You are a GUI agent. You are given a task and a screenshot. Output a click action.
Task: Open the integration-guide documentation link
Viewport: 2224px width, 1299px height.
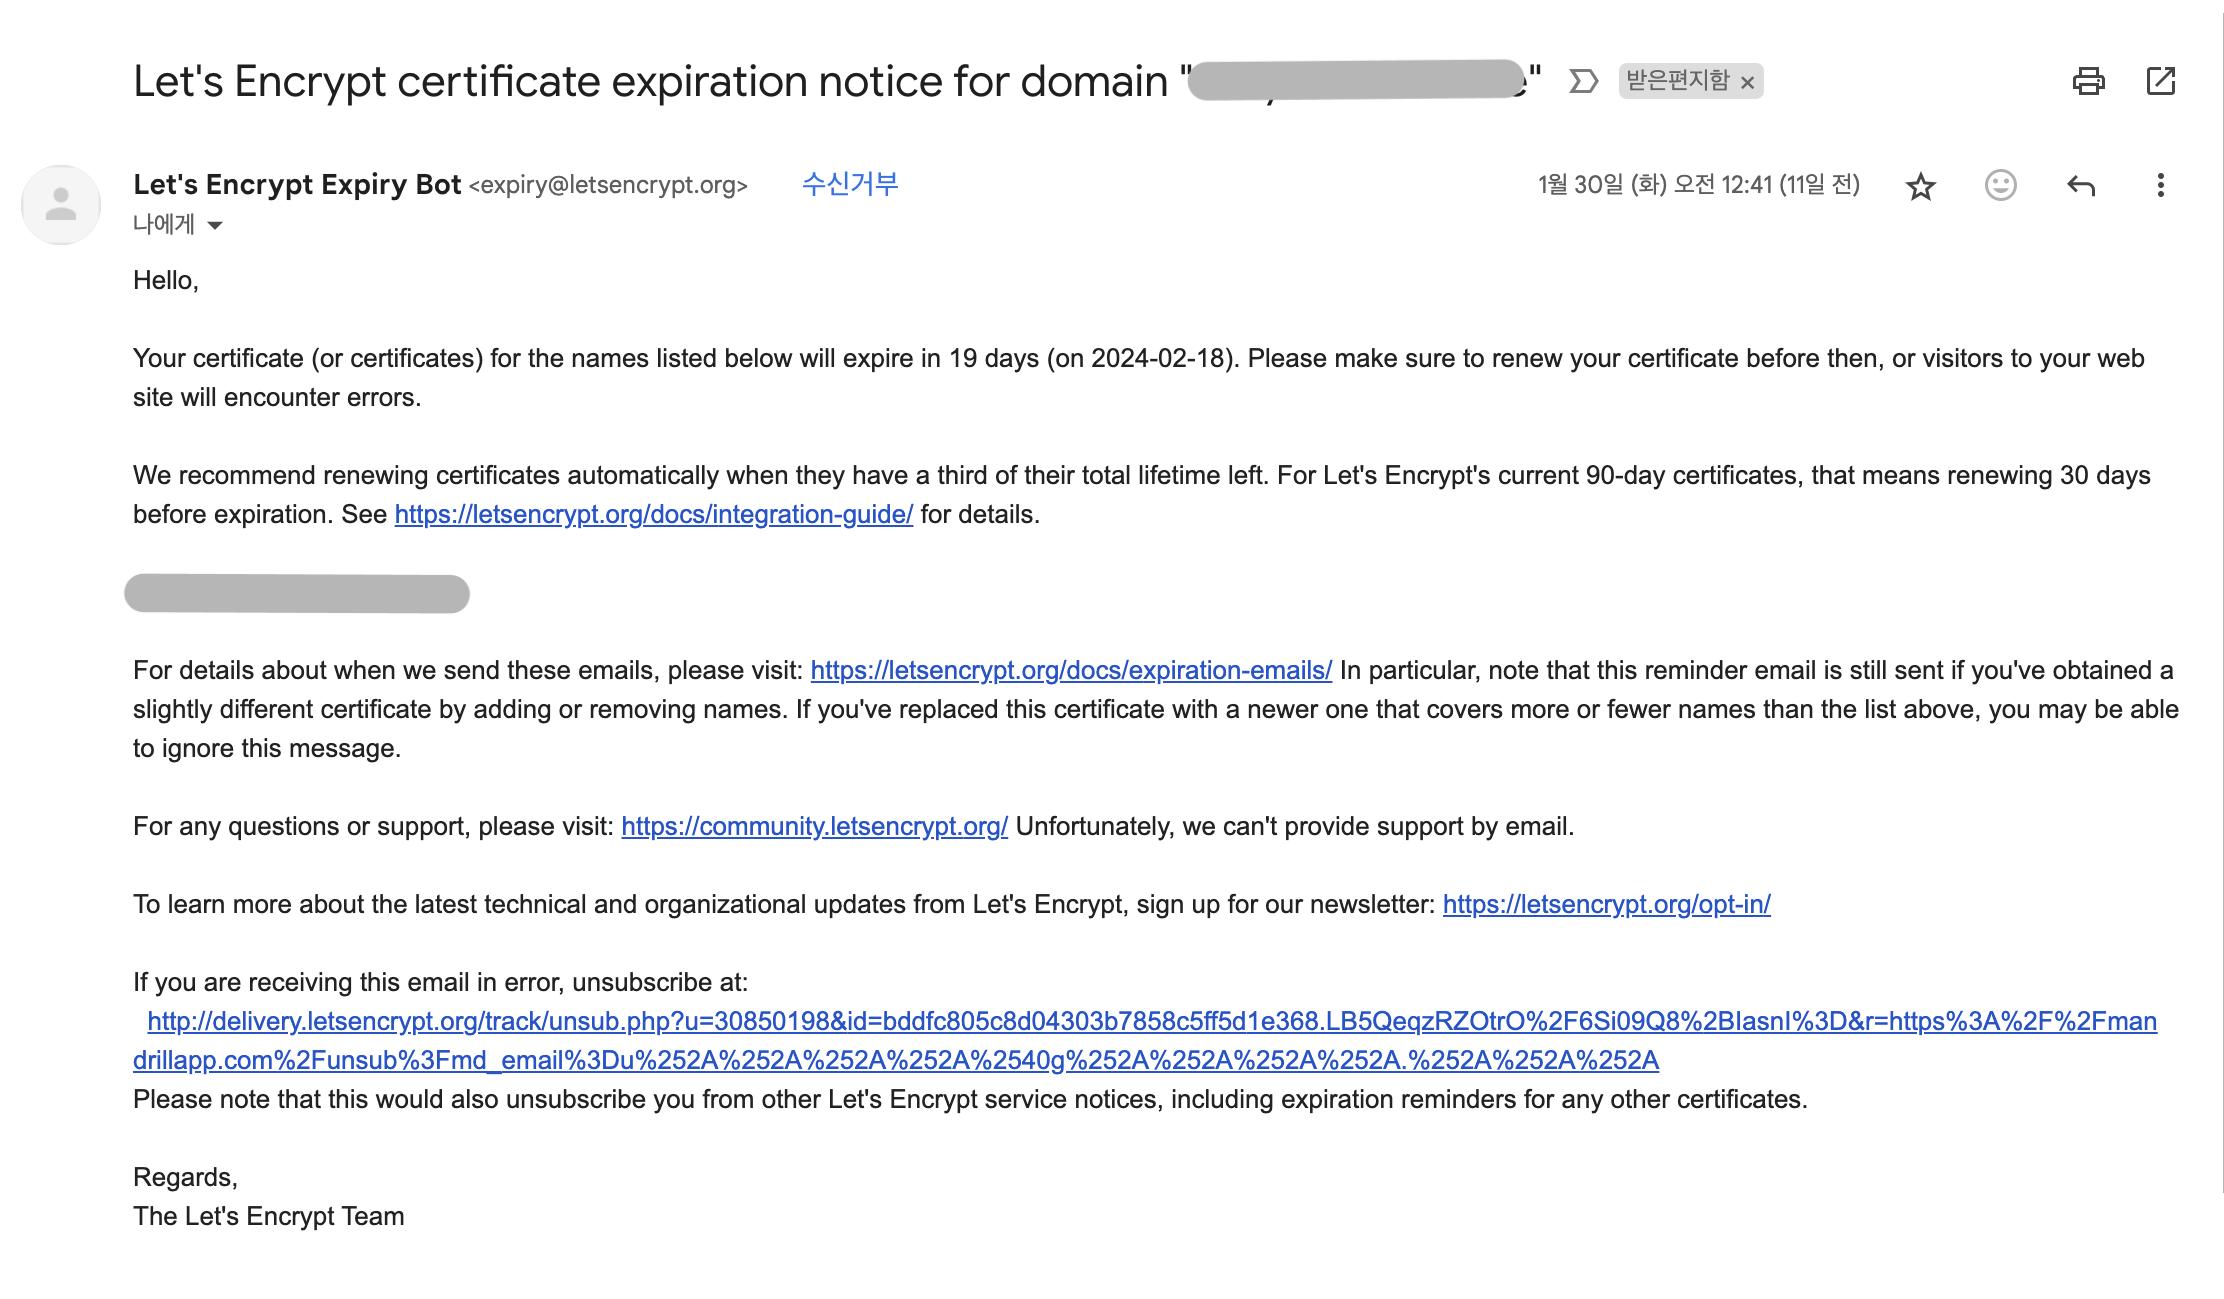[654, 514]
